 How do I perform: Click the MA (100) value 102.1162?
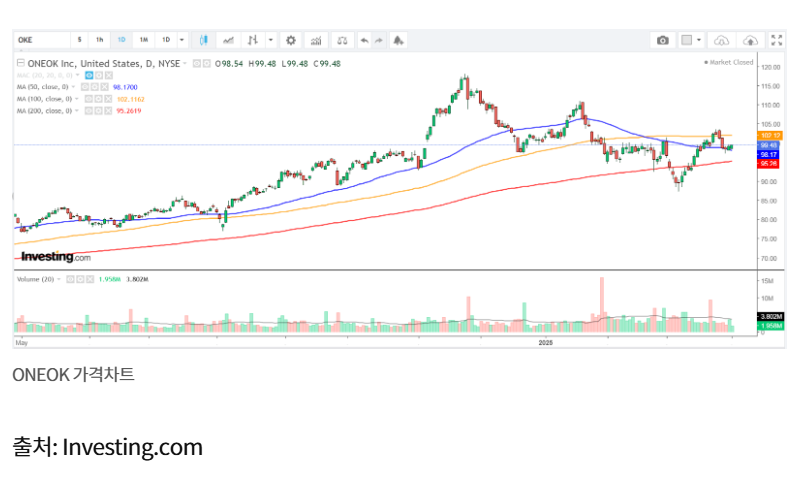point(130,99)
